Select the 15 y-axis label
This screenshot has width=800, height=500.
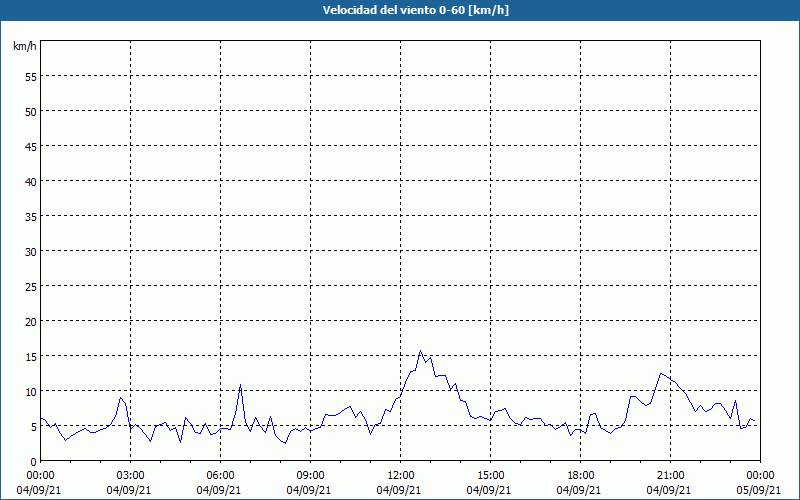pyautogui.click(x=31, y=357)
